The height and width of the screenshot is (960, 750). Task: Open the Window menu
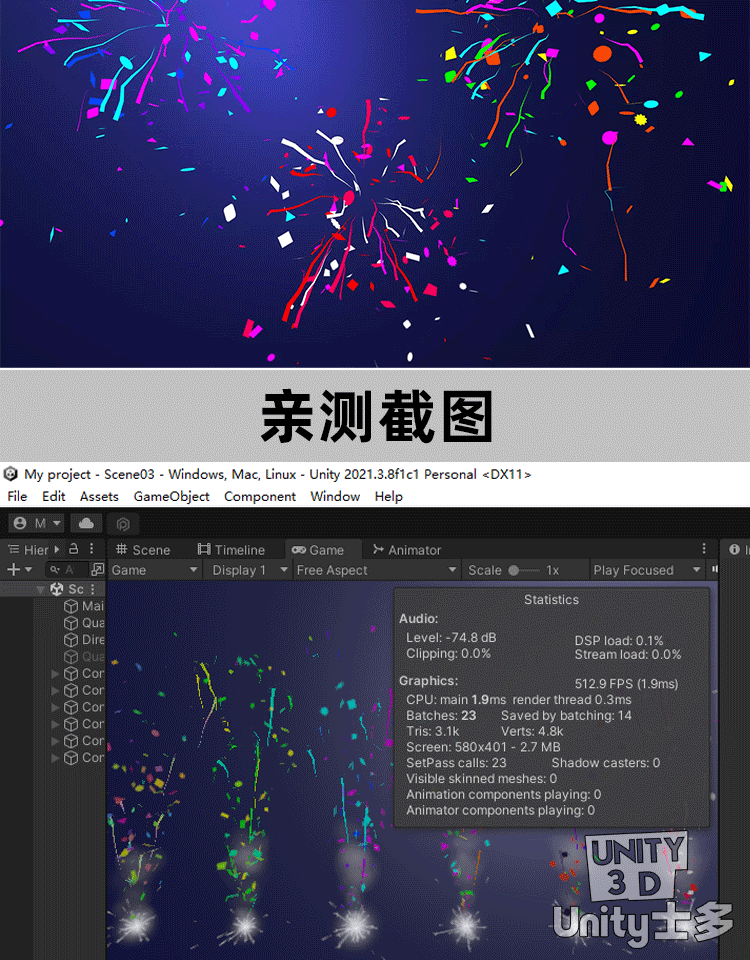pyautogui.click(x=335, y=497)
